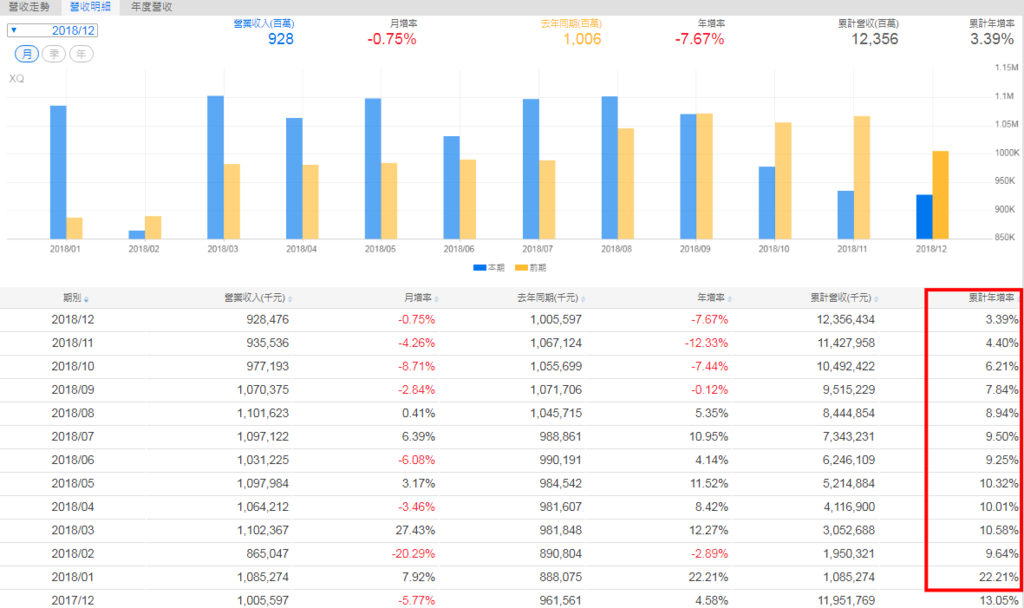Click the revenue cell 935,536
Viewport: 1024px width, 608px height.
tap(267, 344)
